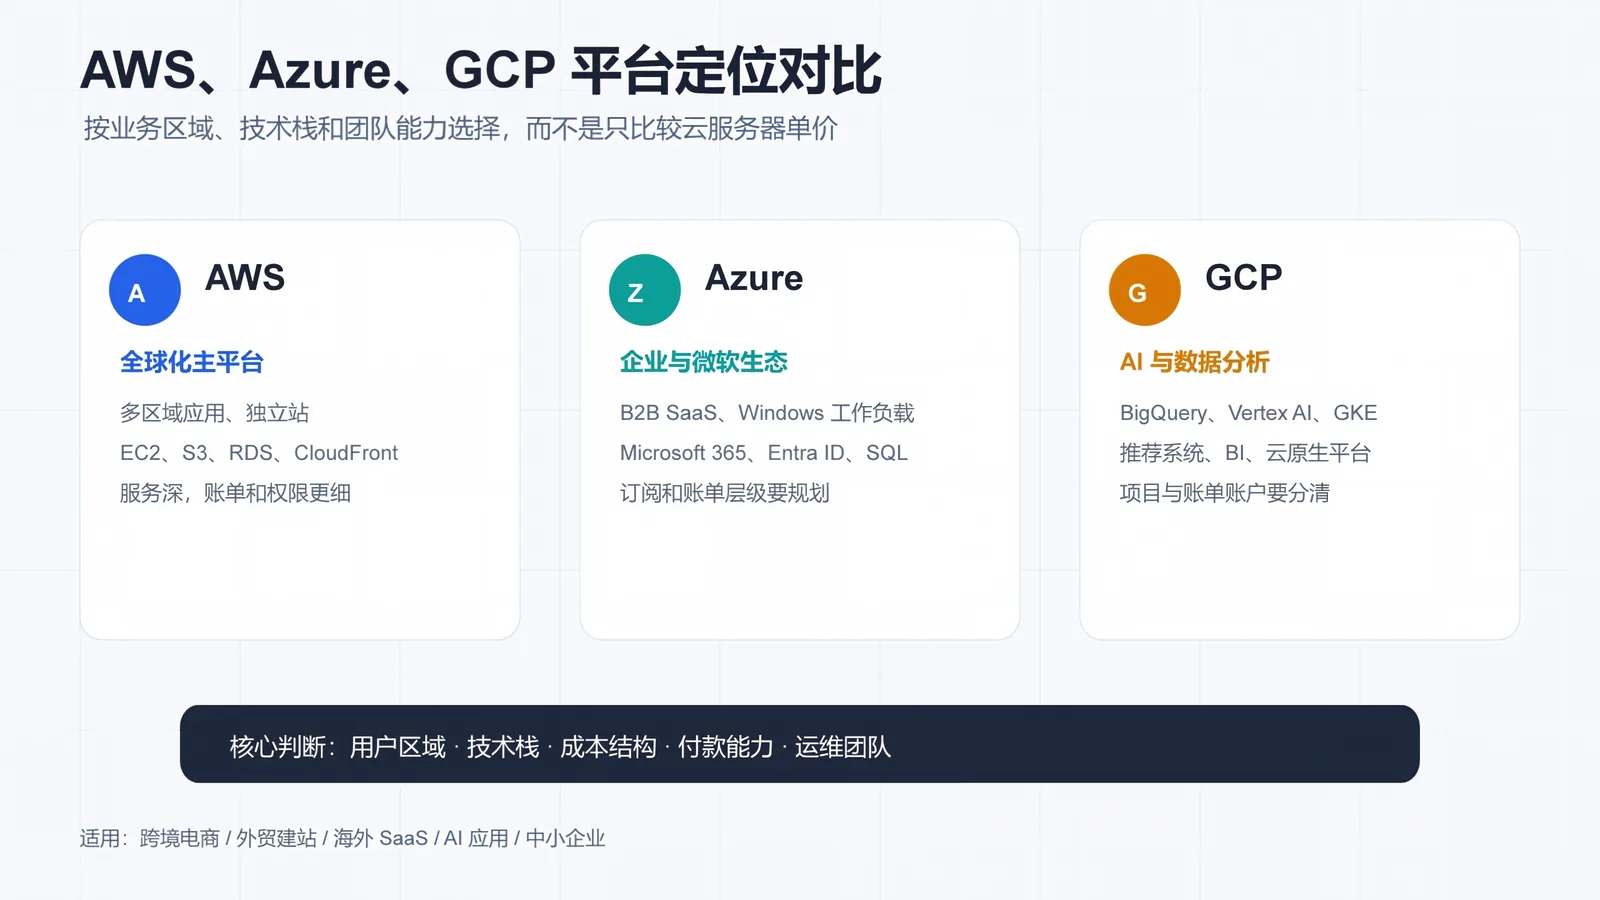Click the blue AWS circle icon

click(145, 290)
